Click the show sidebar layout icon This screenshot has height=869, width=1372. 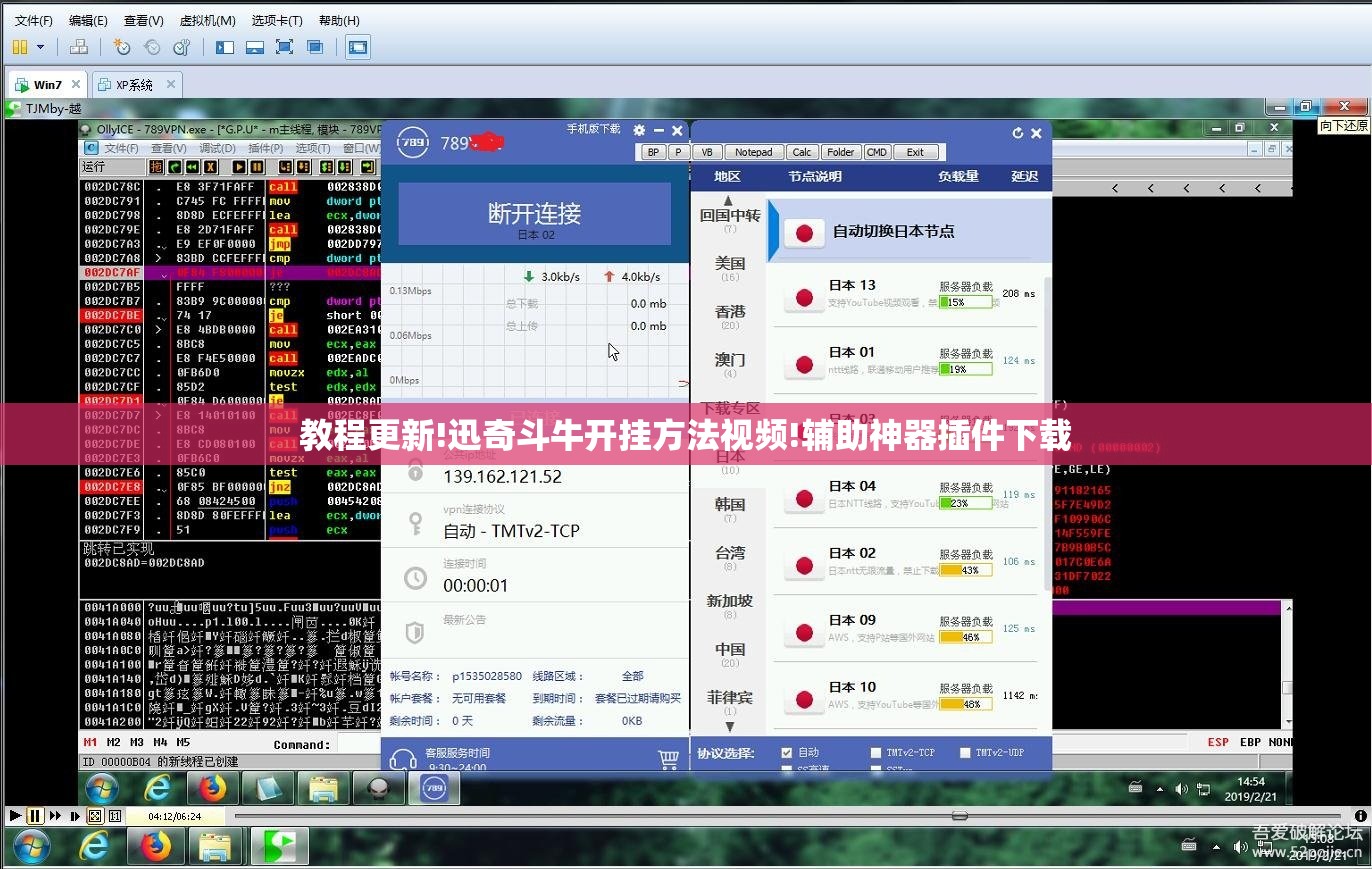tap(225, 46)
